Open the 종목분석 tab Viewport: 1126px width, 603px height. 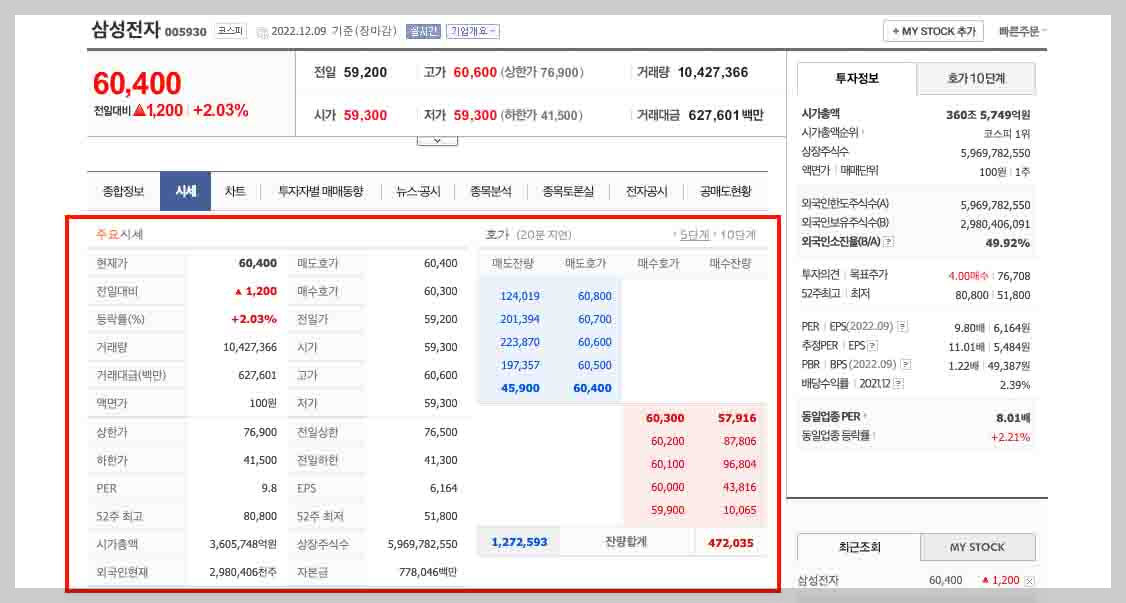(490, 192)
